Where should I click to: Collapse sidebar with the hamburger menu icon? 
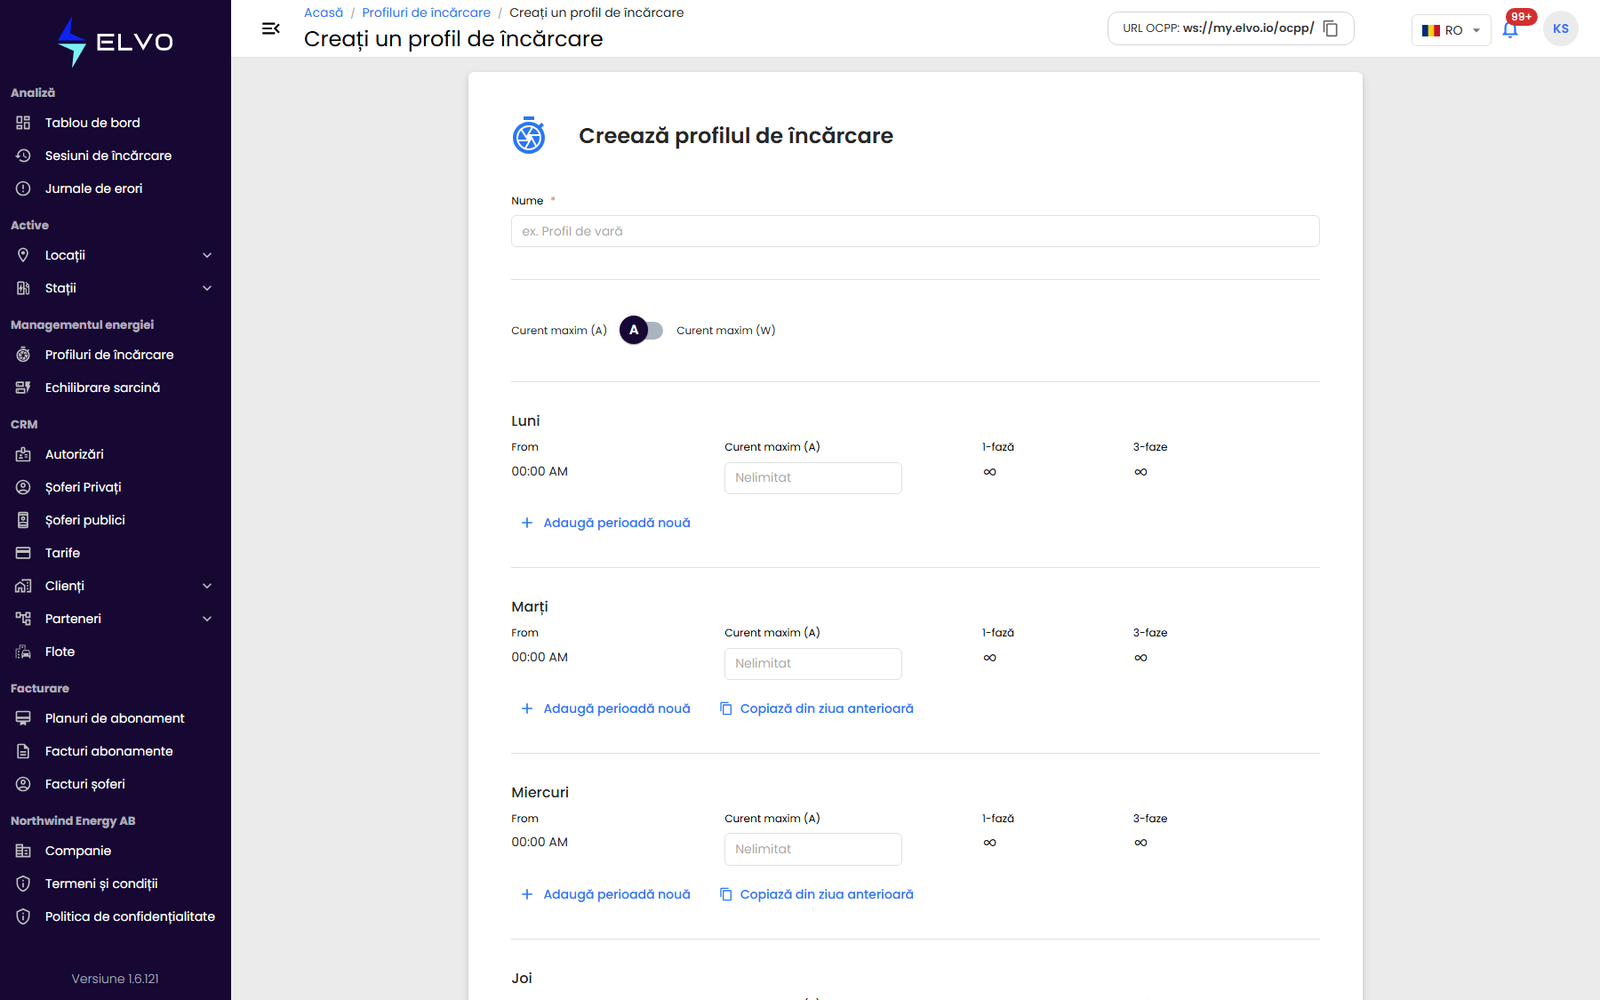(270, 29)
